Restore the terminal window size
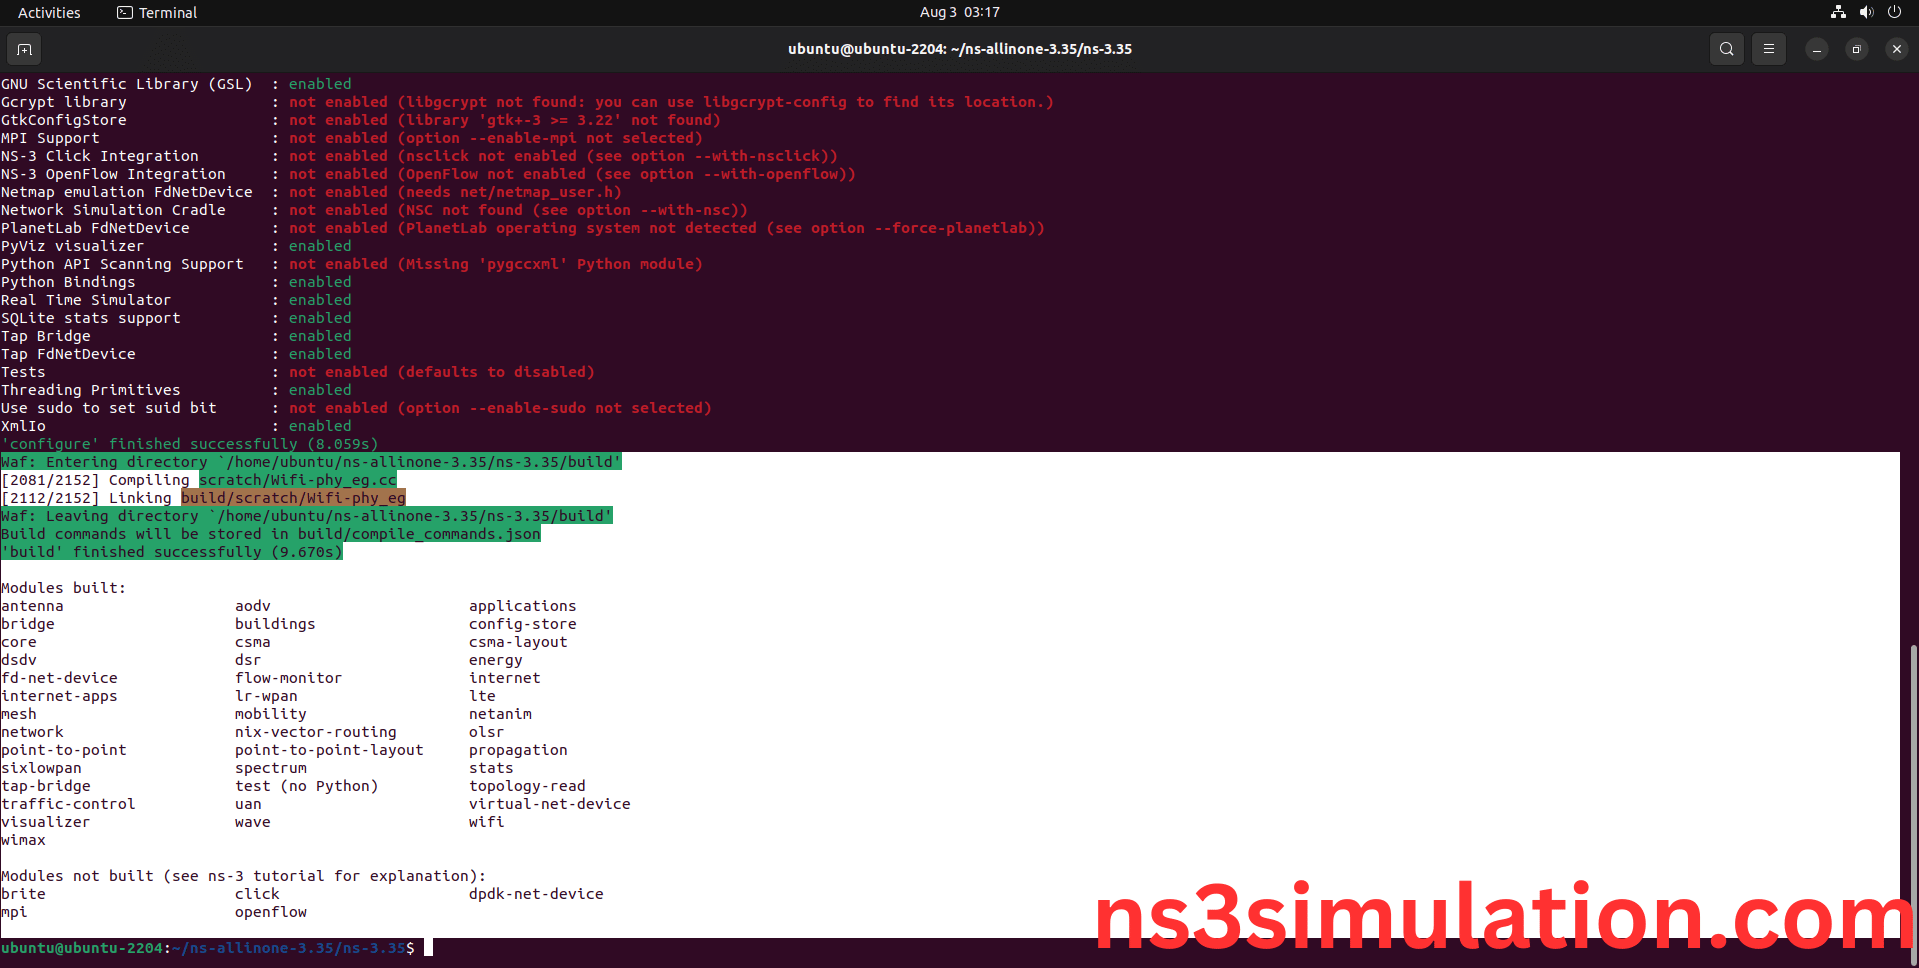This screenshot has width=1919, height=968. point(1857,49)
